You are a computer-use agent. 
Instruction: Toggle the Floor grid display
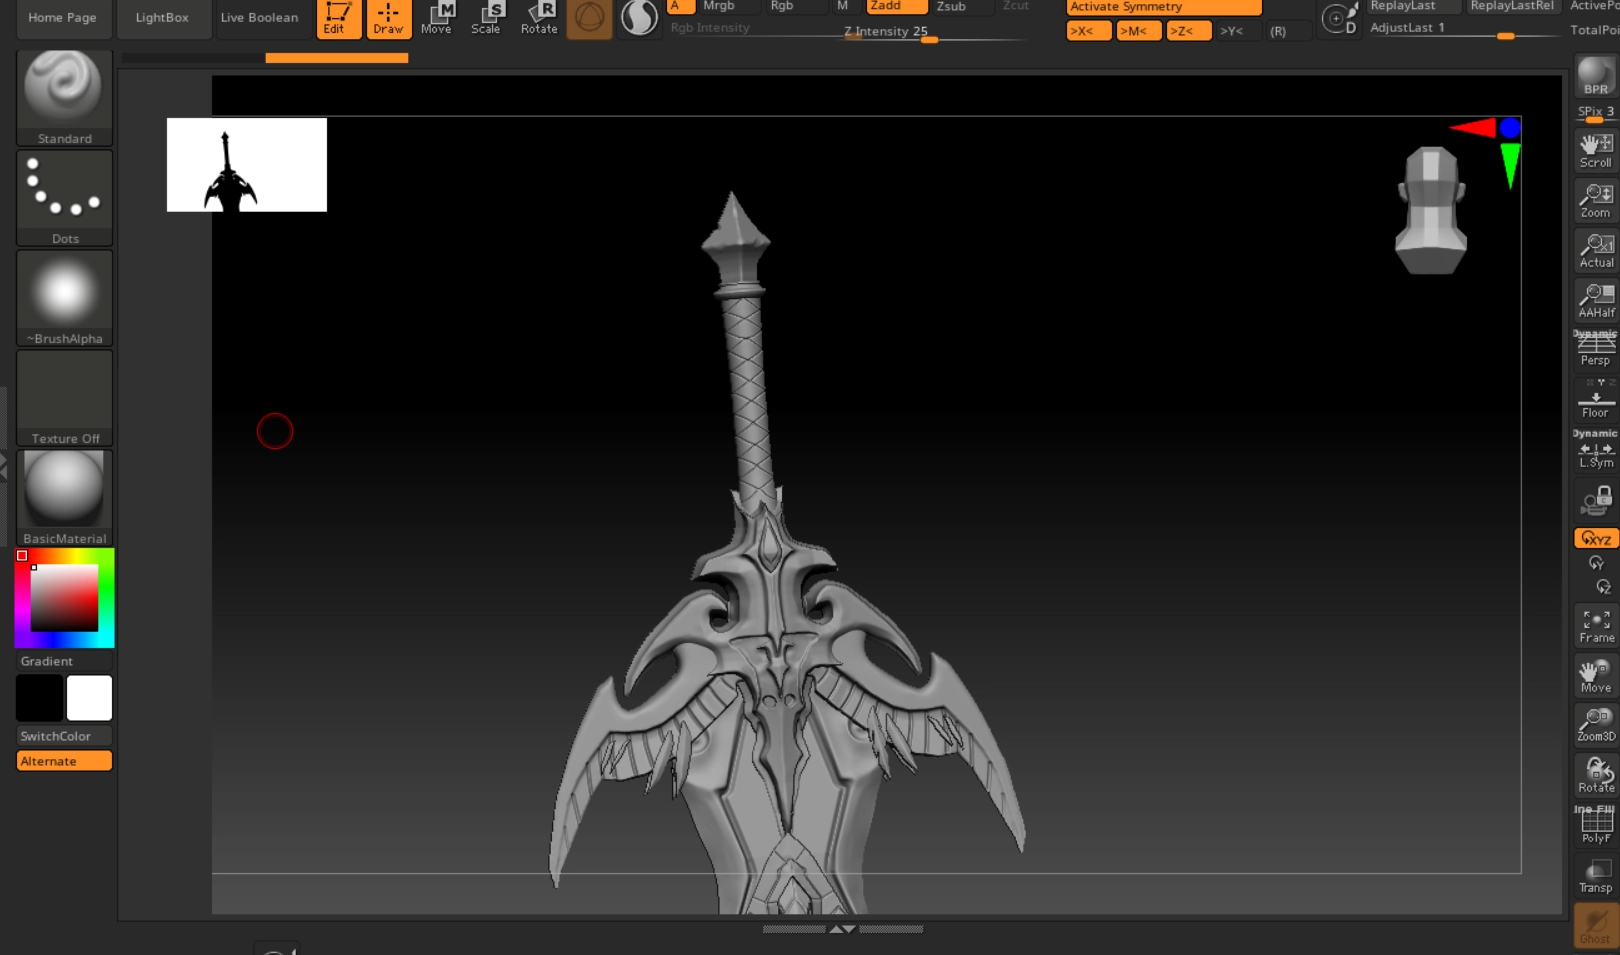coord(1596,401)
